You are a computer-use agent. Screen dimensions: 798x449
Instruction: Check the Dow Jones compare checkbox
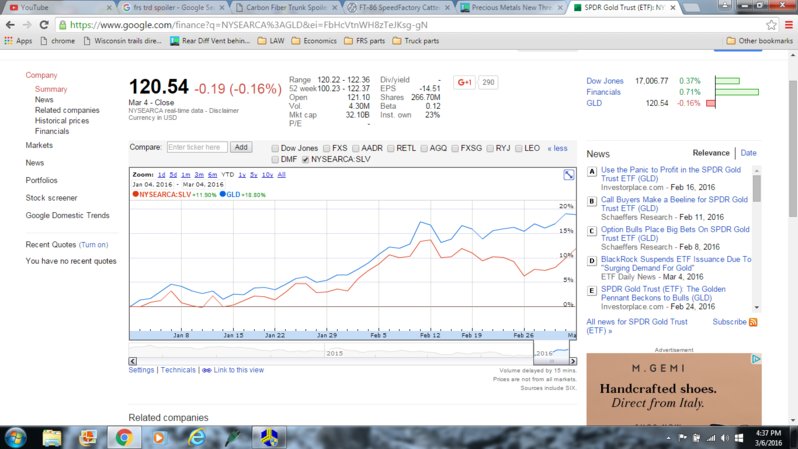[275, 148]
